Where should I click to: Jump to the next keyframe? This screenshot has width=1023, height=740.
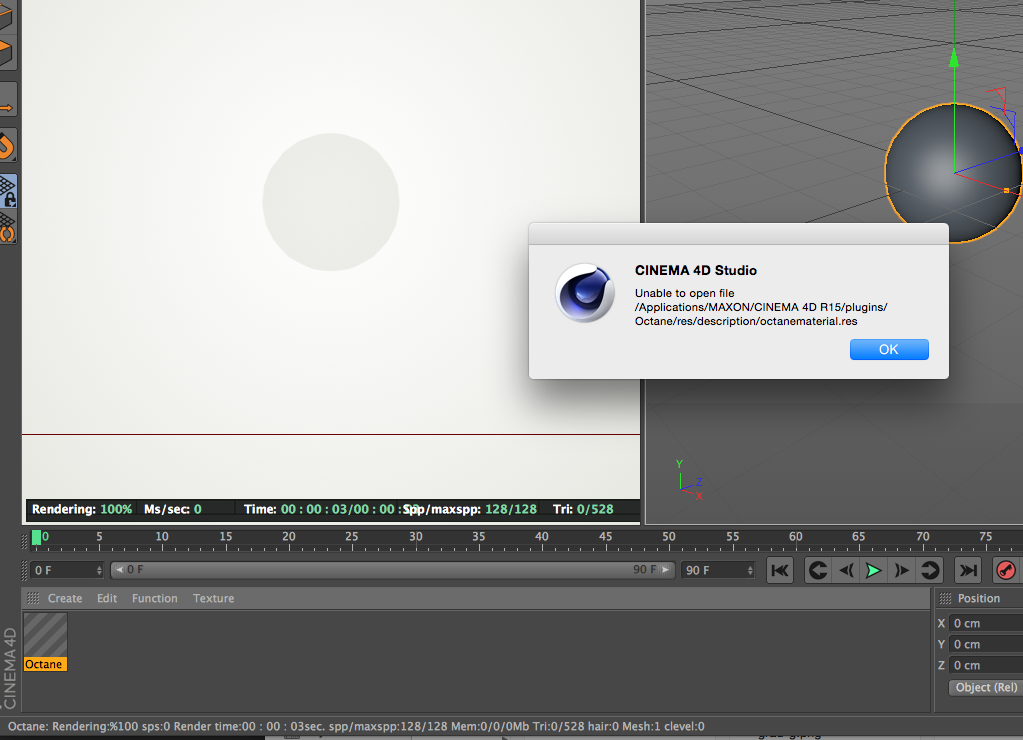930,570
